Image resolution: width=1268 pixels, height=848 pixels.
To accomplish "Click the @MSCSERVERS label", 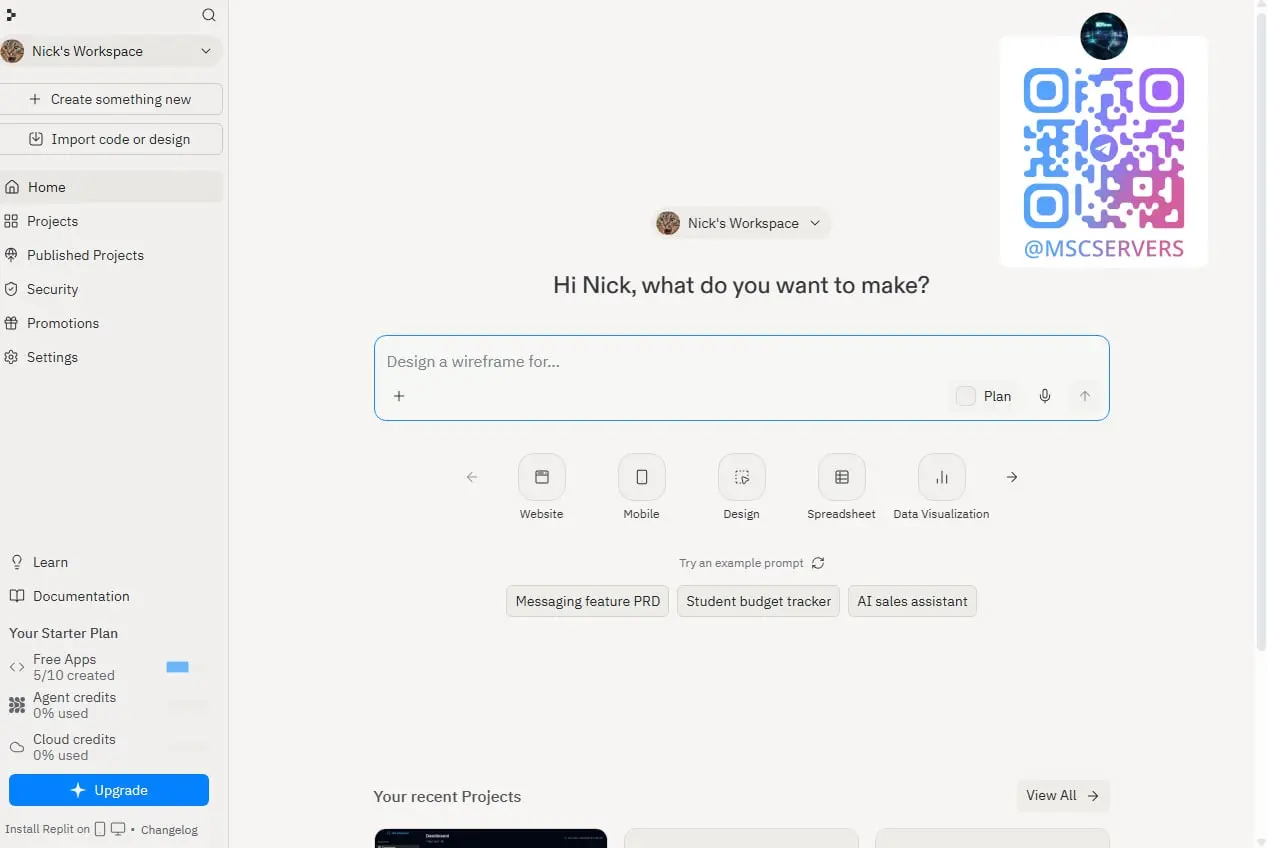I will click(x=1104, y=249).
